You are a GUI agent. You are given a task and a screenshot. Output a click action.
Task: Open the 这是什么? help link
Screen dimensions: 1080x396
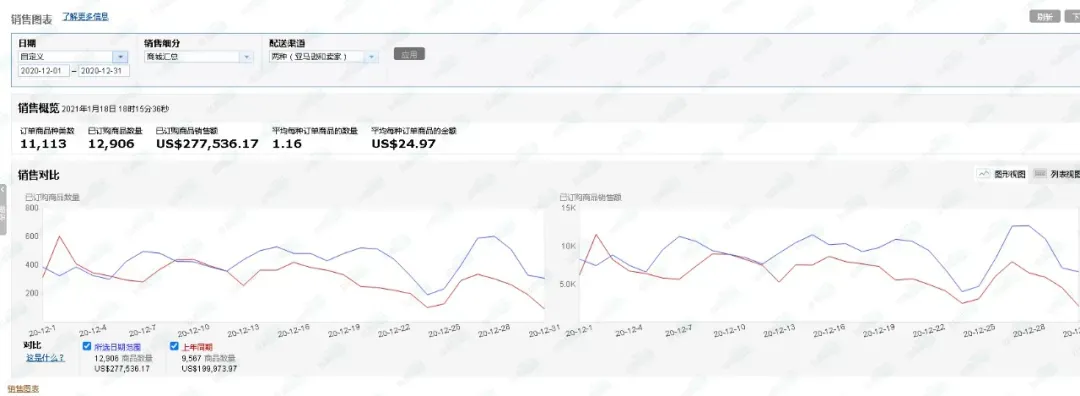45,357
